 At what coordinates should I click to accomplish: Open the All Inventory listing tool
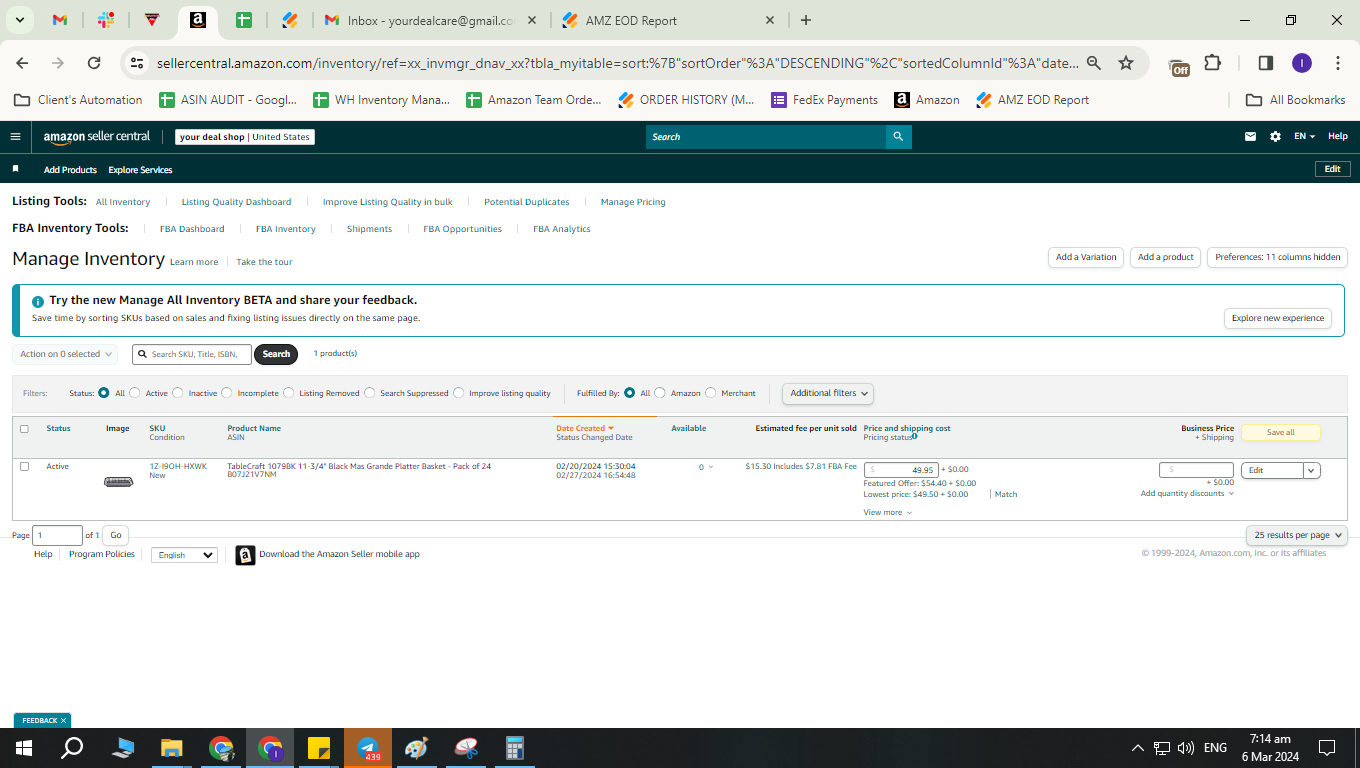[123, 202]
